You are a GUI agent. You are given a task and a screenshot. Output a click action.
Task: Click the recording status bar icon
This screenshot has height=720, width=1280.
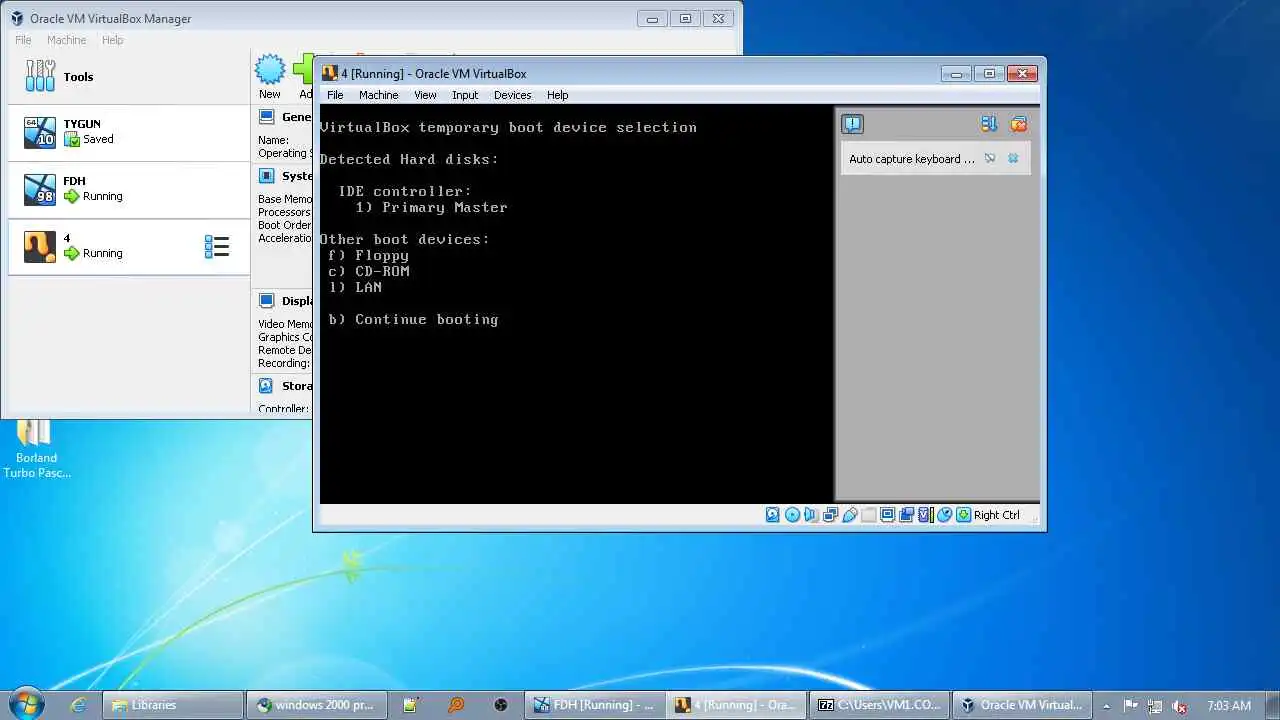(x=906, y=515)
